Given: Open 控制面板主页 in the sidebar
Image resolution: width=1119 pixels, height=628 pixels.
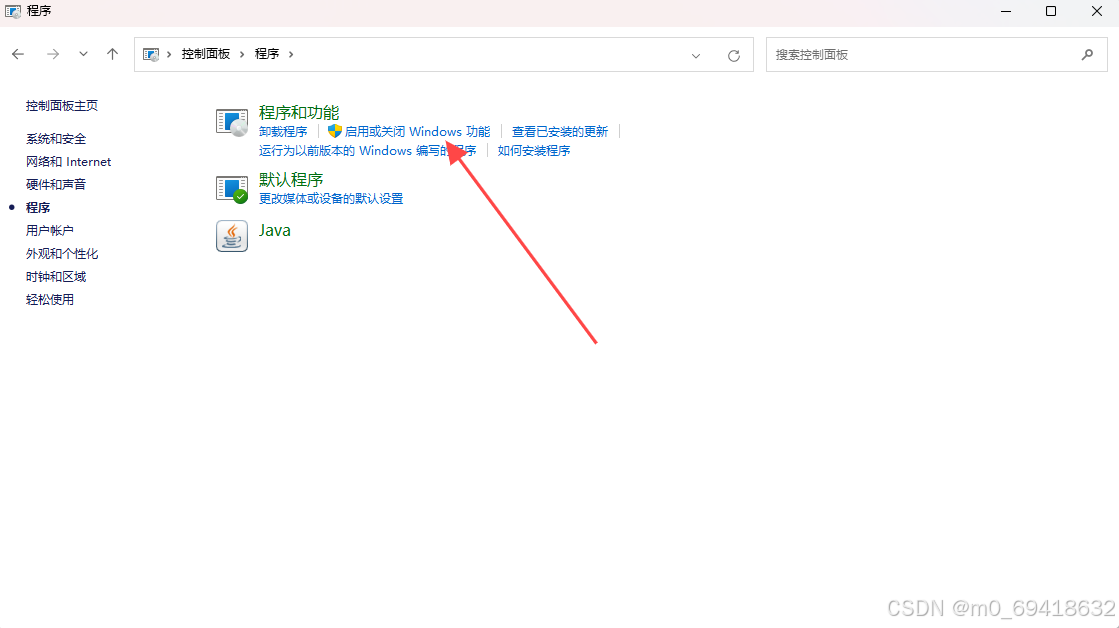Looking at the screenshot, I should click(62, 106).
